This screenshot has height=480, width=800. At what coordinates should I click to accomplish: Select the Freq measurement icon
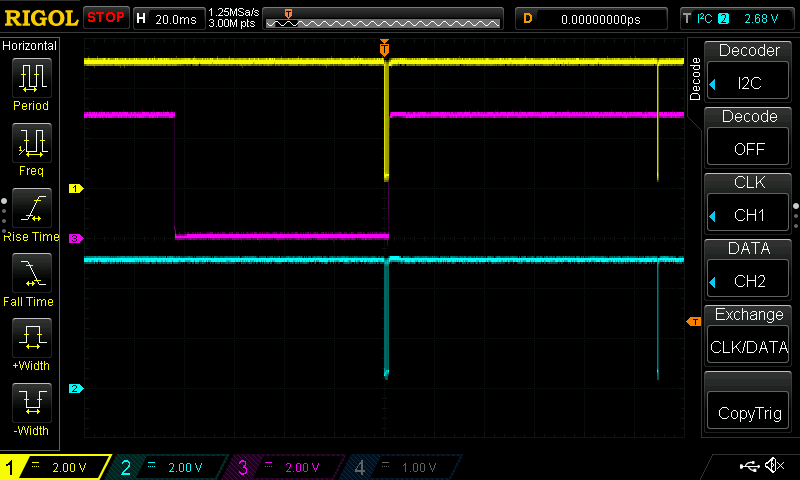pyautogui.click(x=31, y=143)
